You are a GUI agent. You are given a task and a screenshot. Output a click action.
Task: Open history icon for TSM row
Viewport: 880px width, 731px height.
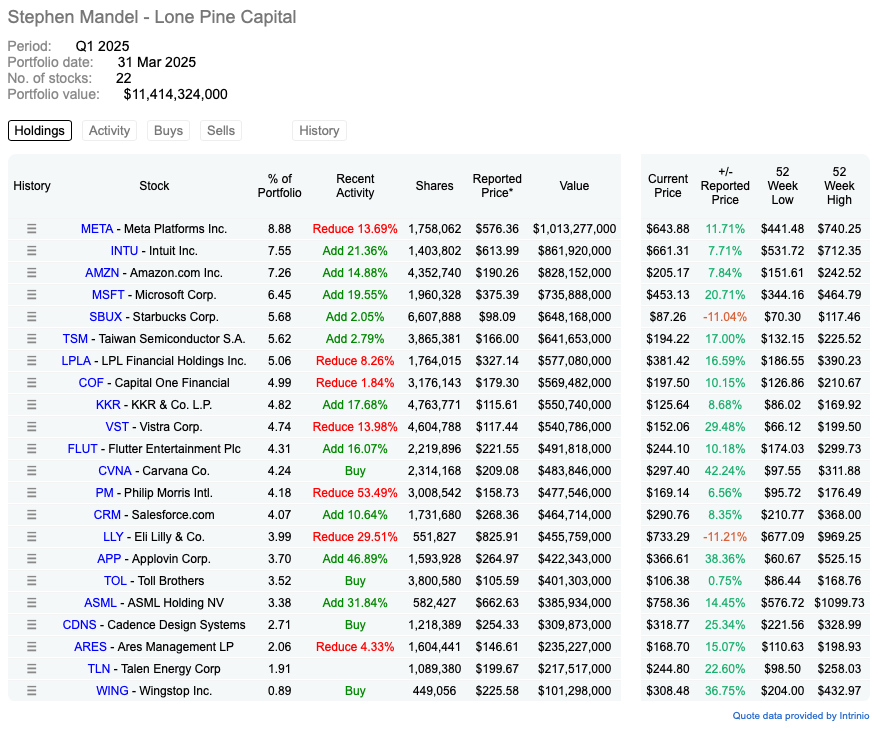pos(31,339)
